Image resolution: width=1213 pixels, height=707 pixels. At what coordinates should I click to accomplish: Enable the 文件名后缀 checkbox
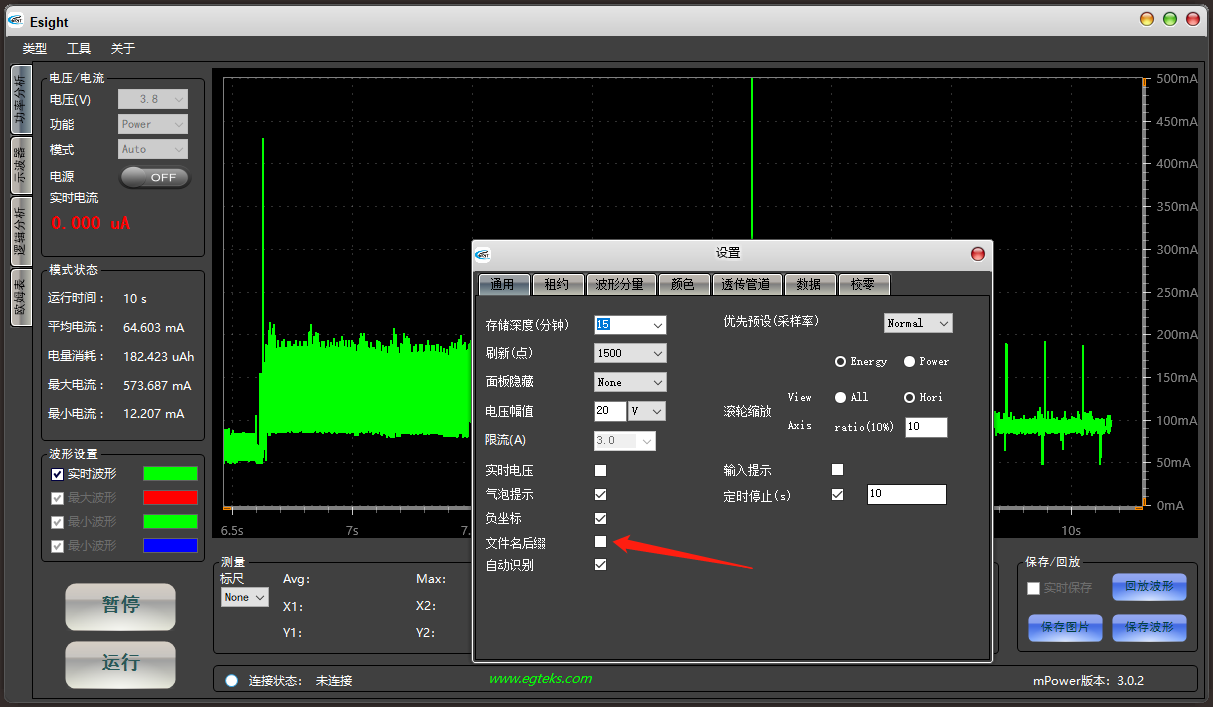pyautogui.click(x=600, y=542)
